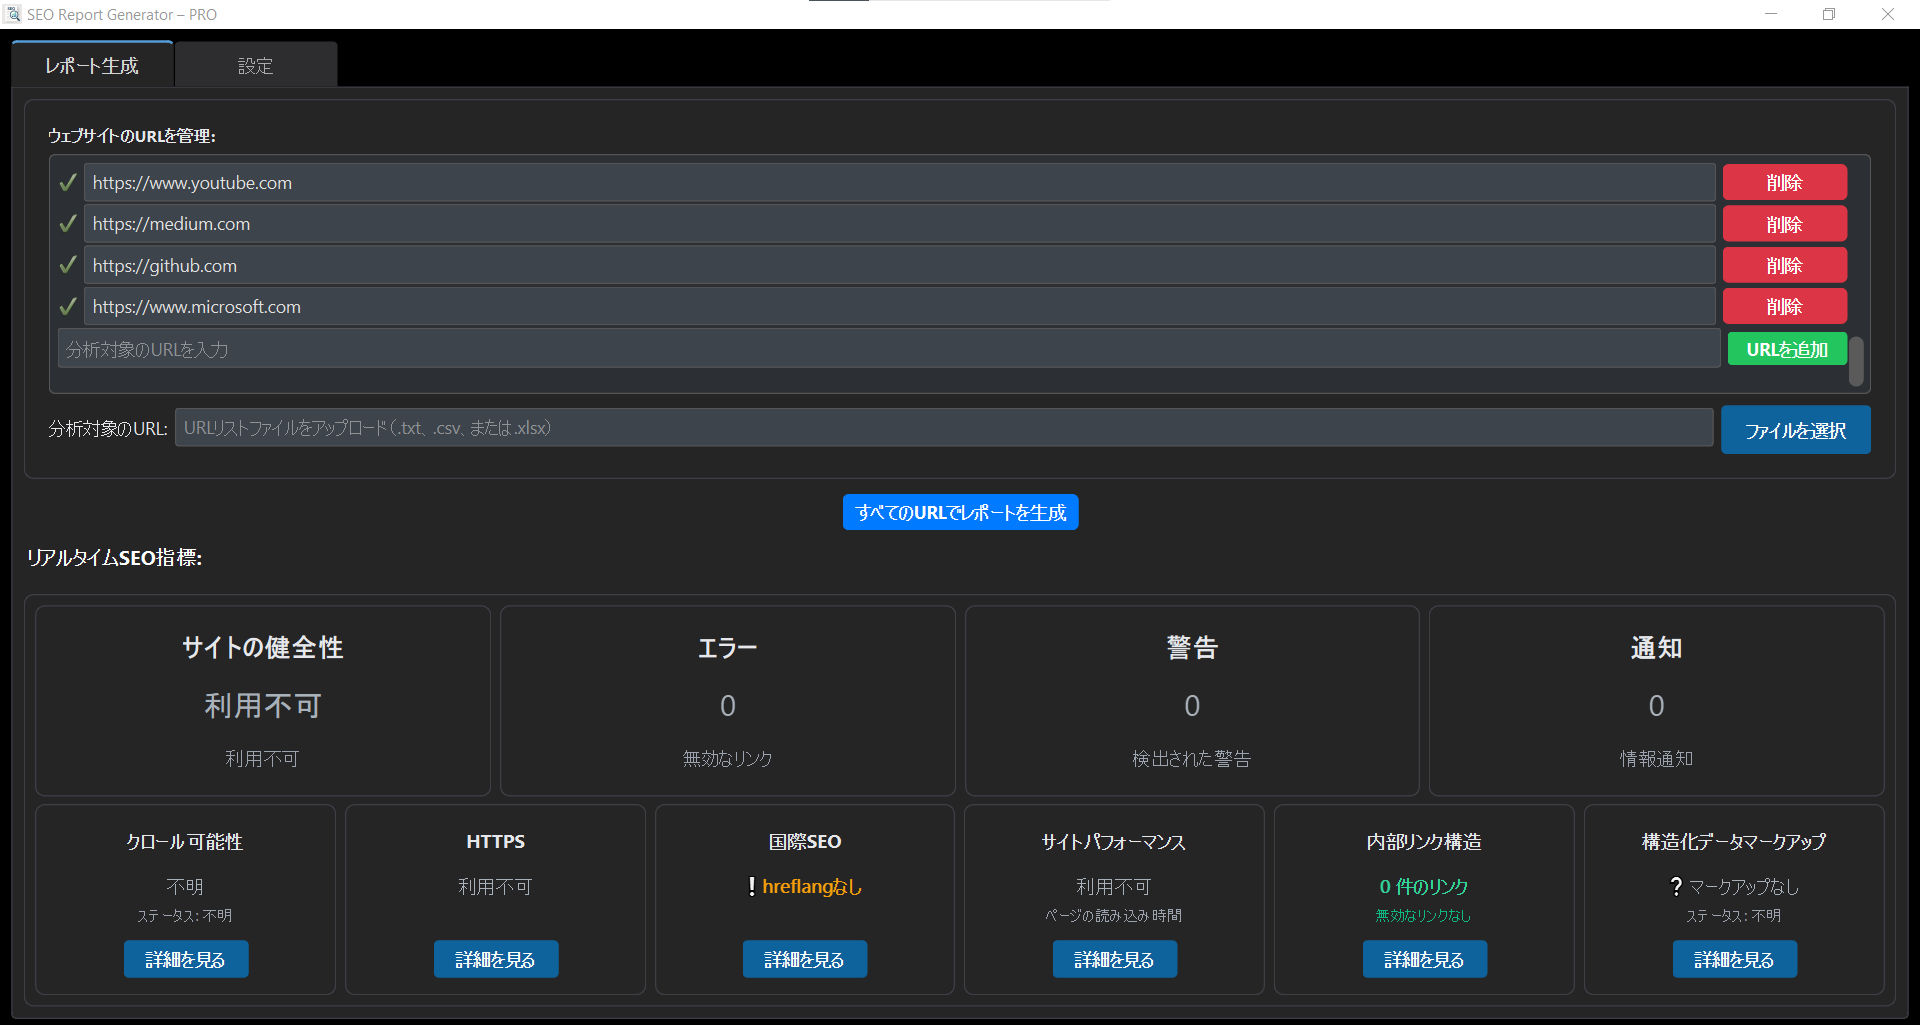This screenshot has height=1025, width=1920.
Task: View details for クロール可能性 card
Action: [186, 959]
